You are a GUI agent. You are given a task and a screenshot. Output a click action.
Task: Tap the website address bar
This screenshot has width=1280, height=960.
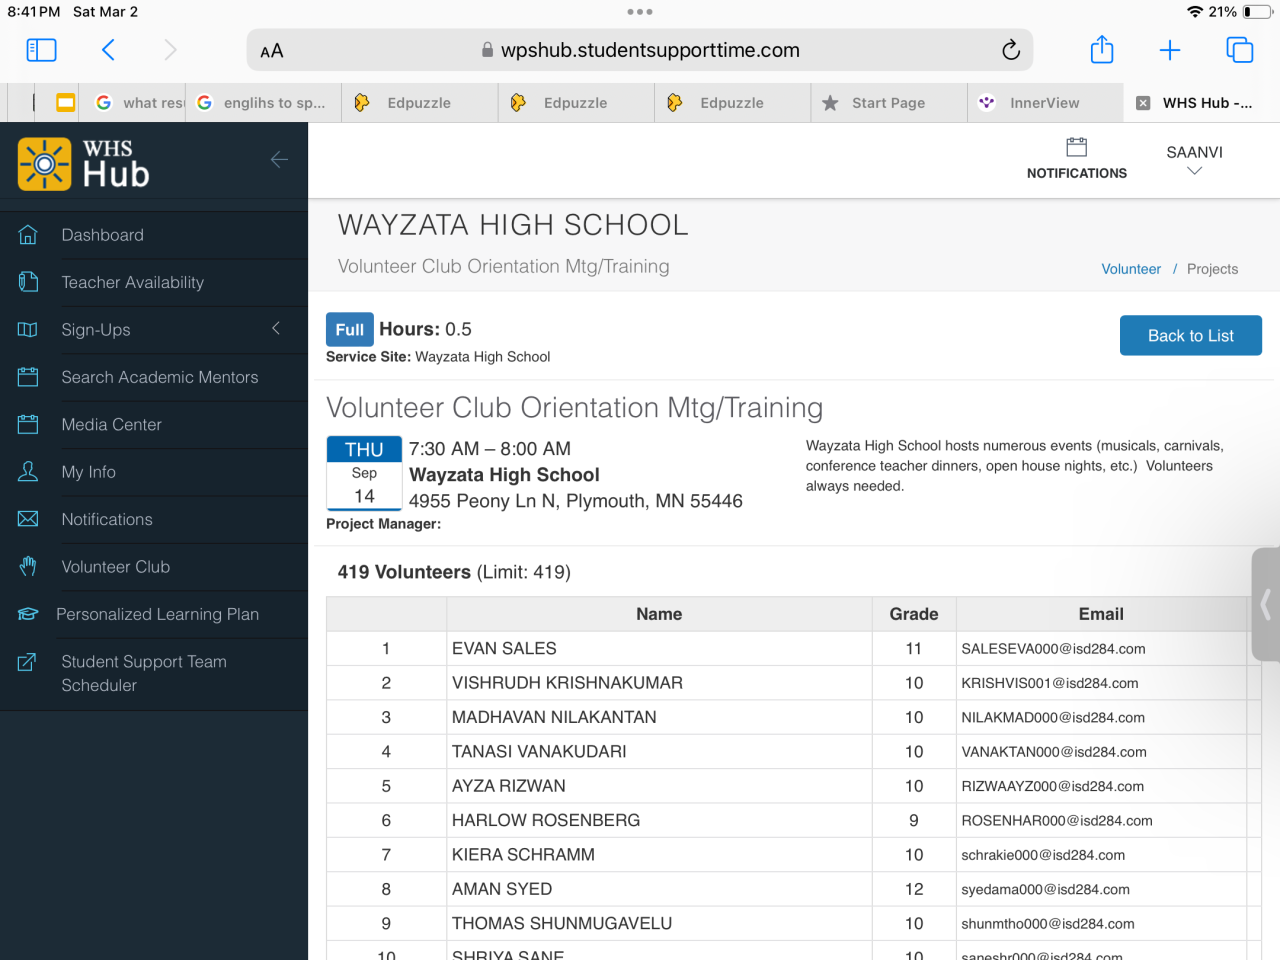[640, 50]
